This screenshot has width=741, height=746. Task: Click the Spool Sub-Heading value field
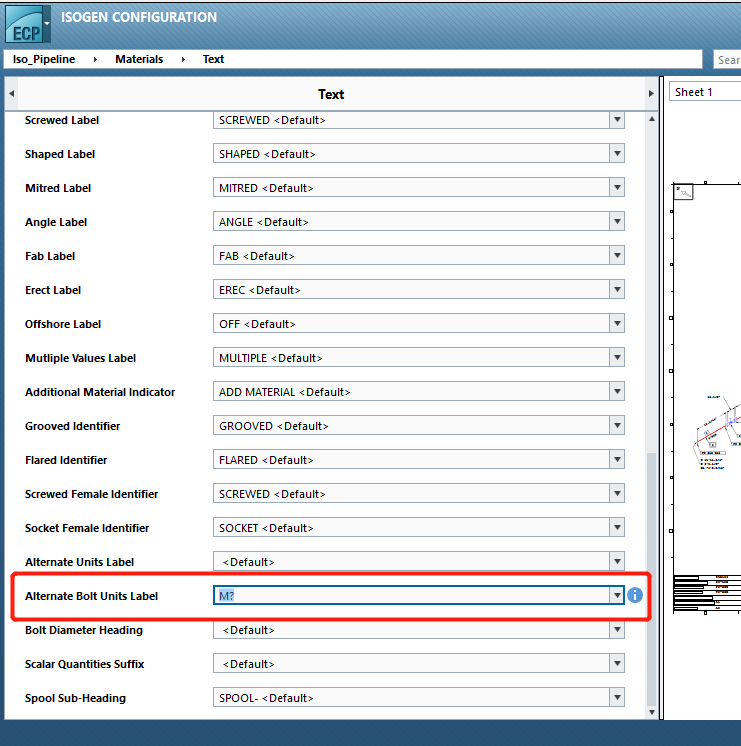(412, 698)
